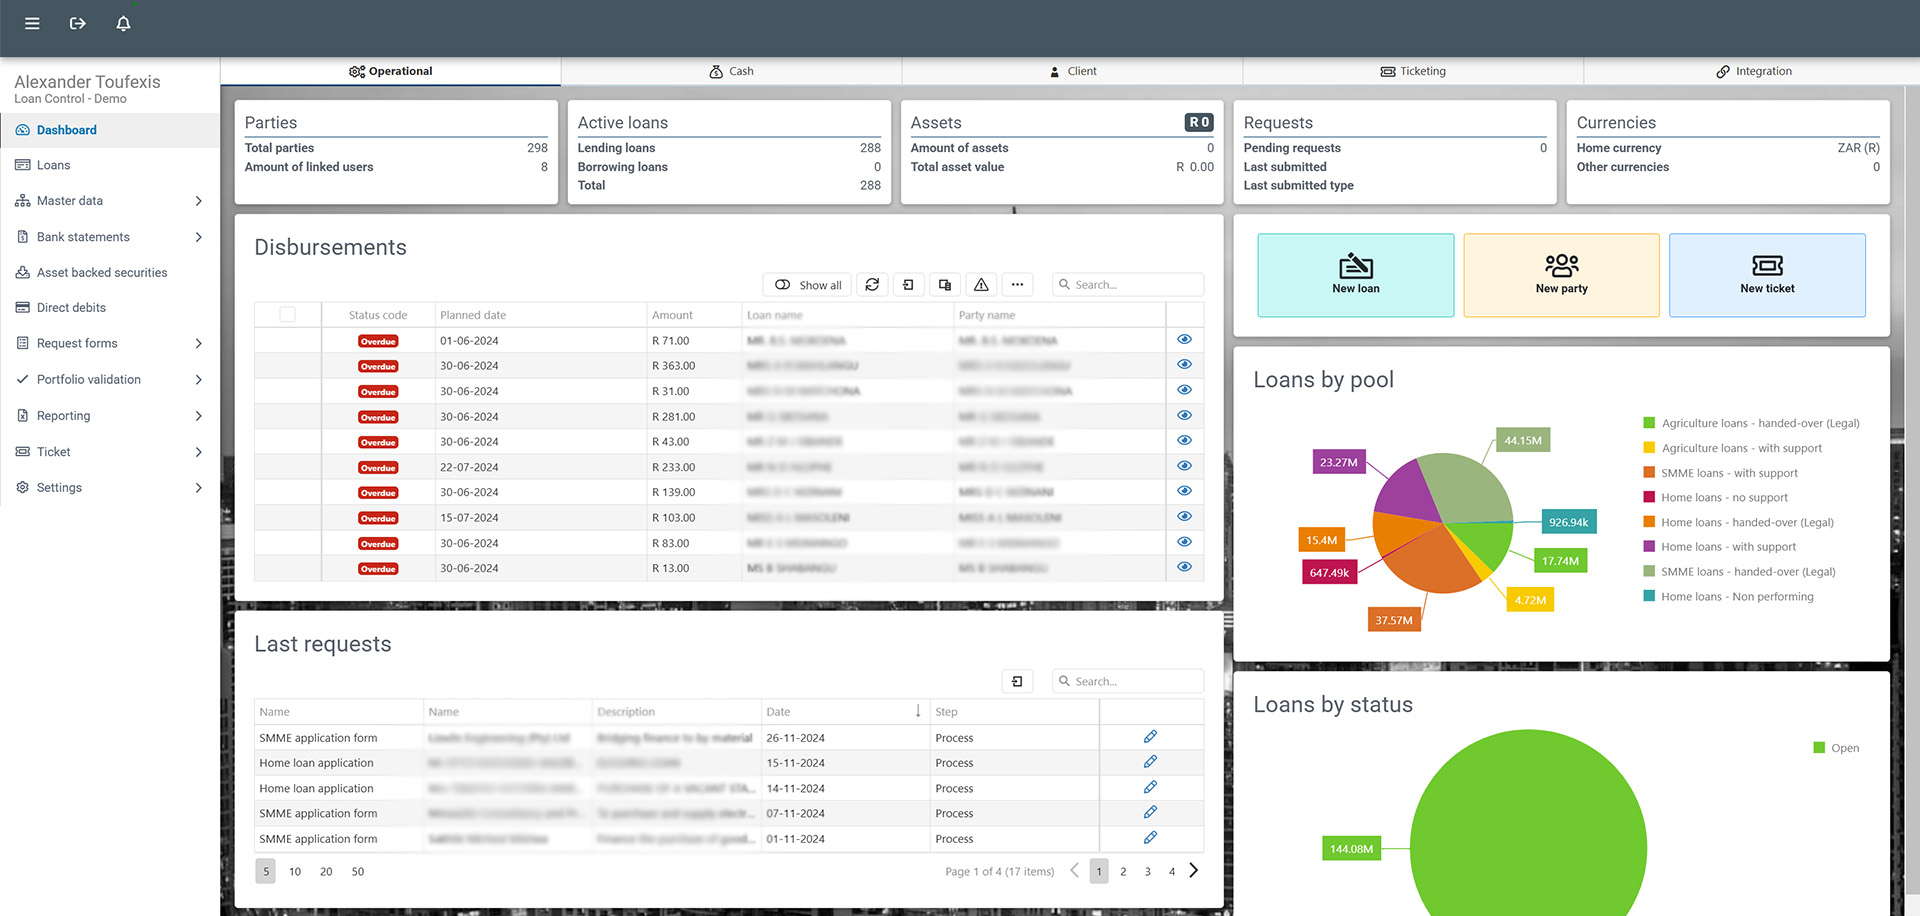Edit the Home loan application dated 15-11-2024
The image size is (1920, 916).
pyautogui.click(x=1150, y=762)
